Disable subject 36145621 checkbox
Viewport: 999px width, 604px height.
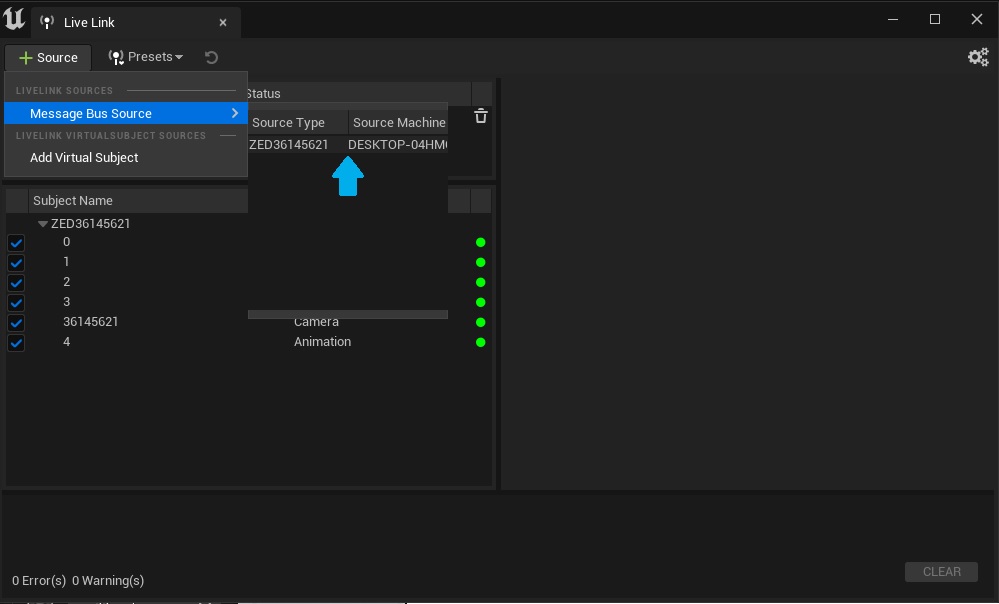(x=16, y=323)
